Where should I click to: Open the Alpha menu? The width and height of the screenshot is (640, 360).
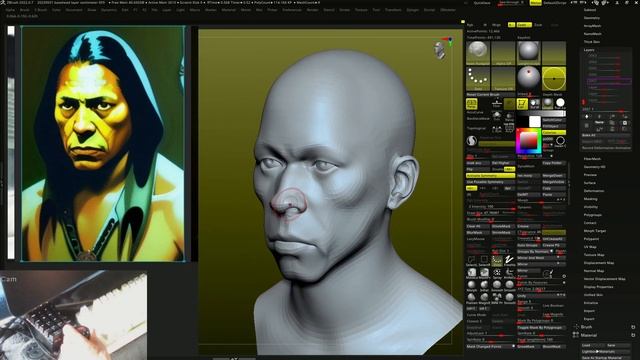click(x=10, y=10)
